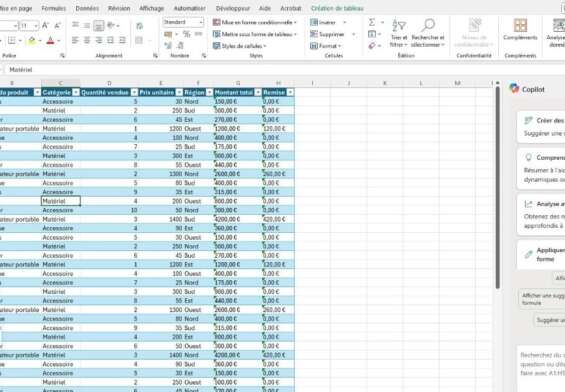This screenshot has width=565, height=392.
Task: Click the AutoSum sigma icon
Action: (x=372, y=22)
